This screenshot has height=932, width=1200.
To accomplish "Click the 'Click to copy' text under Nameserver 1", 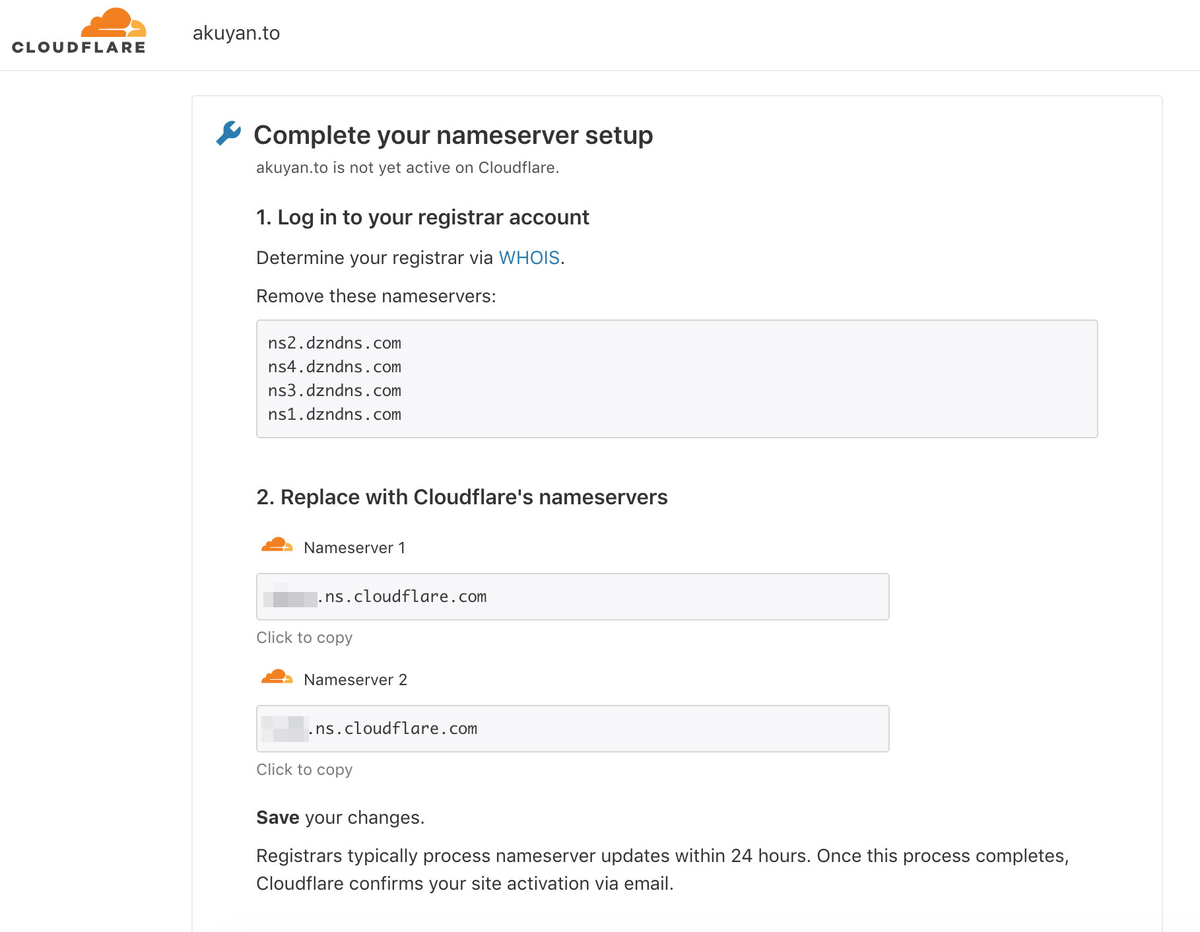I will click(x=304, y=638).
